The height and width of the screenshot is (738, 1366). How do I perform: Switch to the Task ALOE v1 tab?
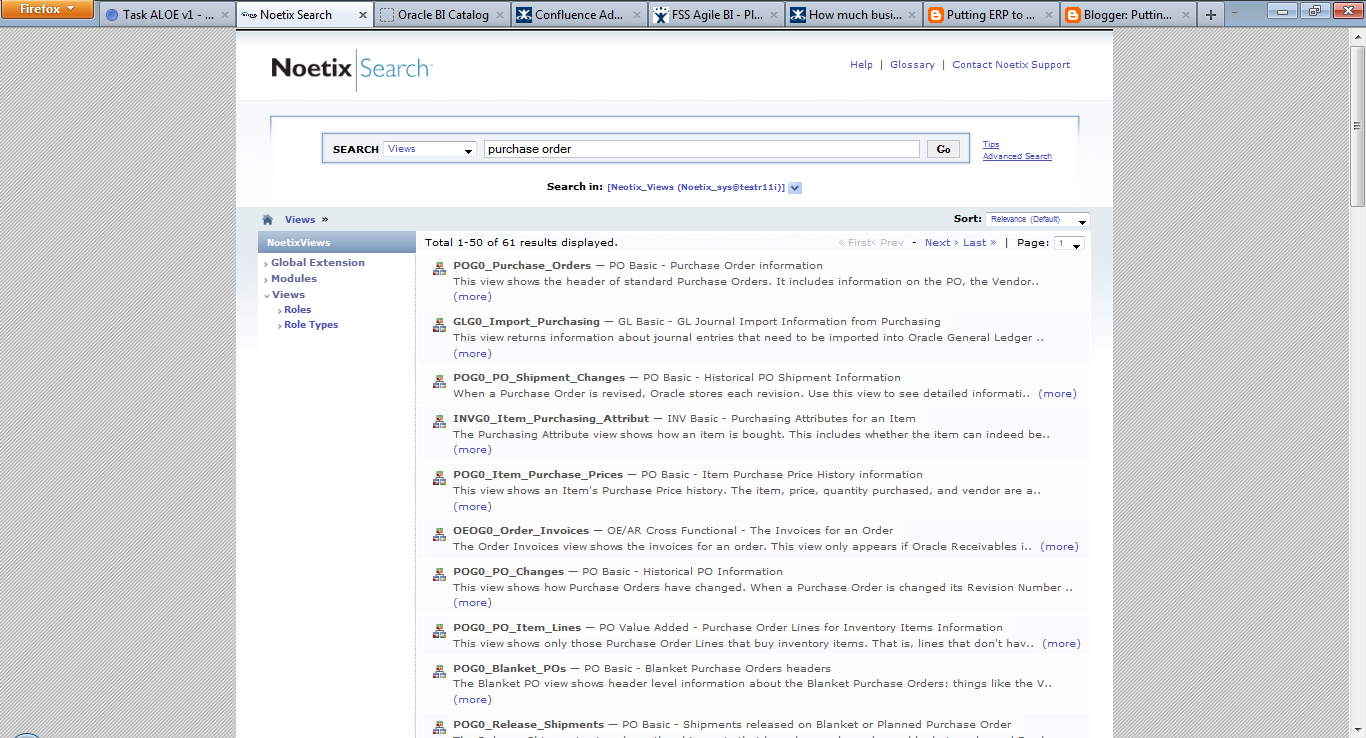click(x=168, y=15)
